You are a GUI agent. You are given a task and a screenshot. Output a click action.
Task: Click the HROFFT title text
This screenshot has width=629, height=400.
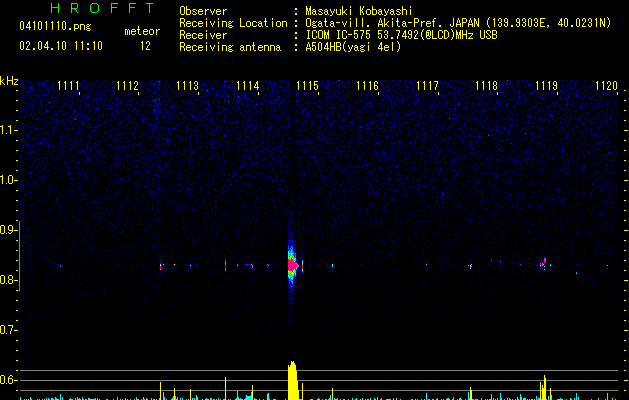tap(102, 8)
